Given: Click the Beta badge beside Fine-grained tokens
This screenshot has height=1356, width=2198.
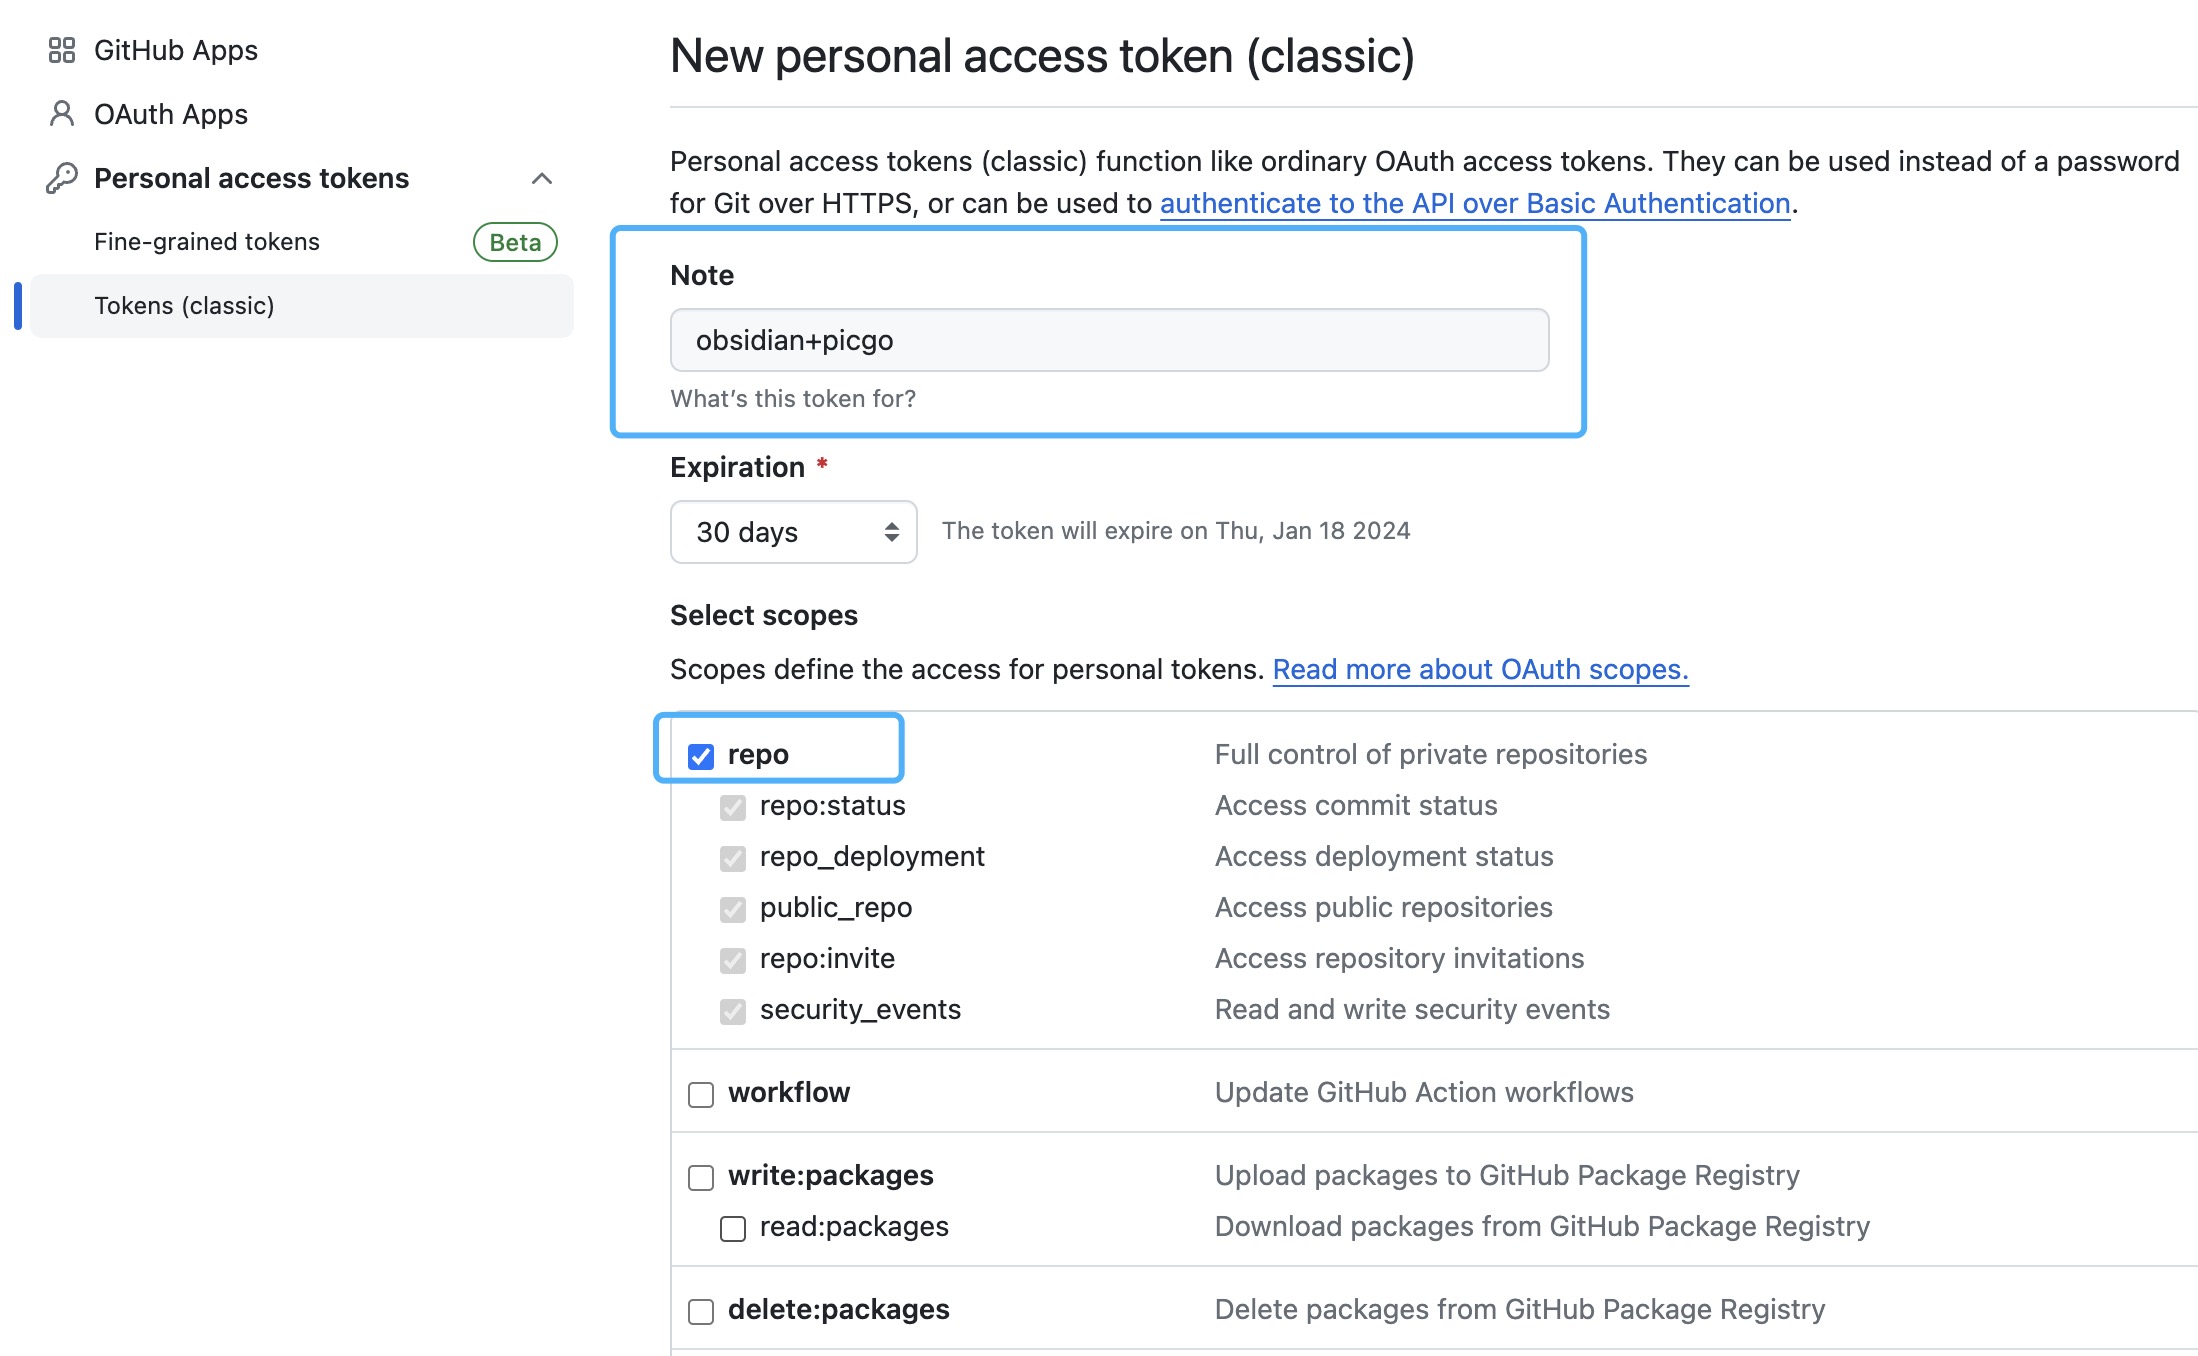Looking at the screenshot, I should [515, 242].
